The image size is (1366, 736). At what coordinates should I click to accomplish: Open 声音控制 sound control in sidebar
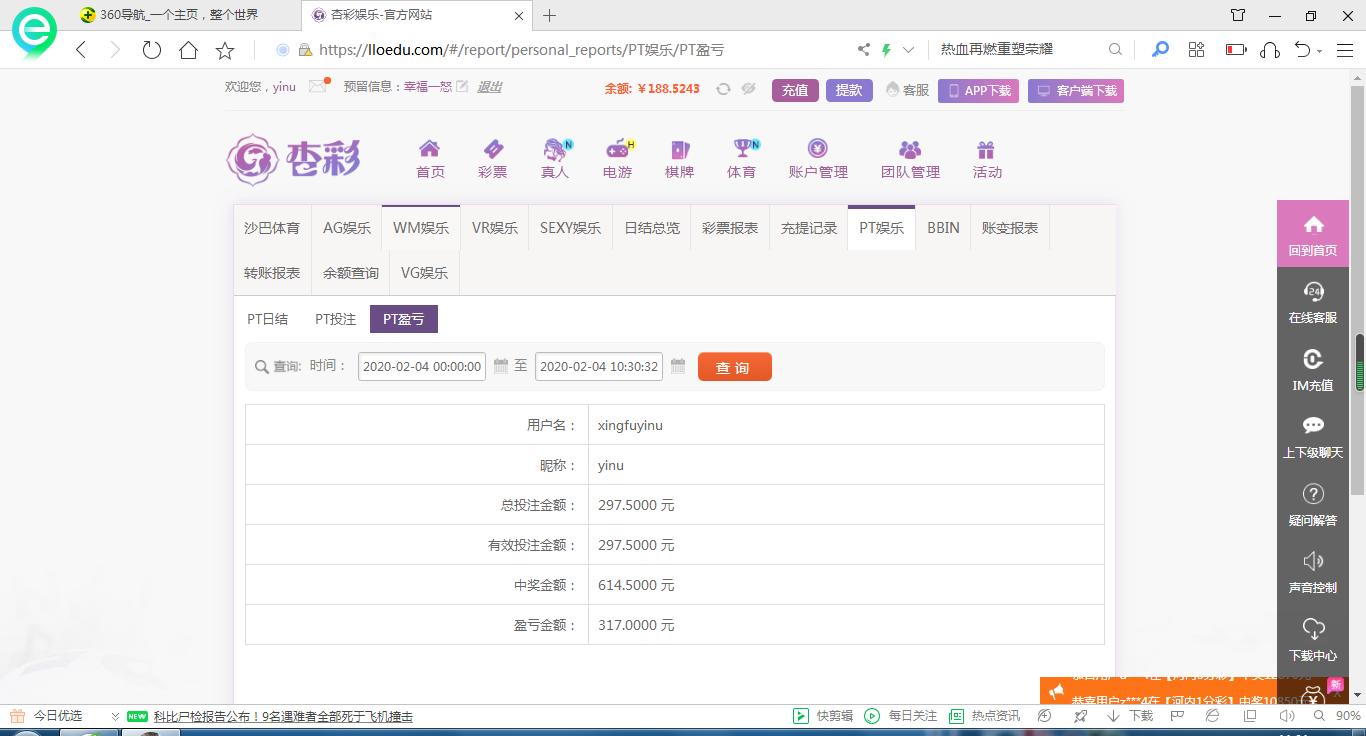click(x=1312, y=572)
